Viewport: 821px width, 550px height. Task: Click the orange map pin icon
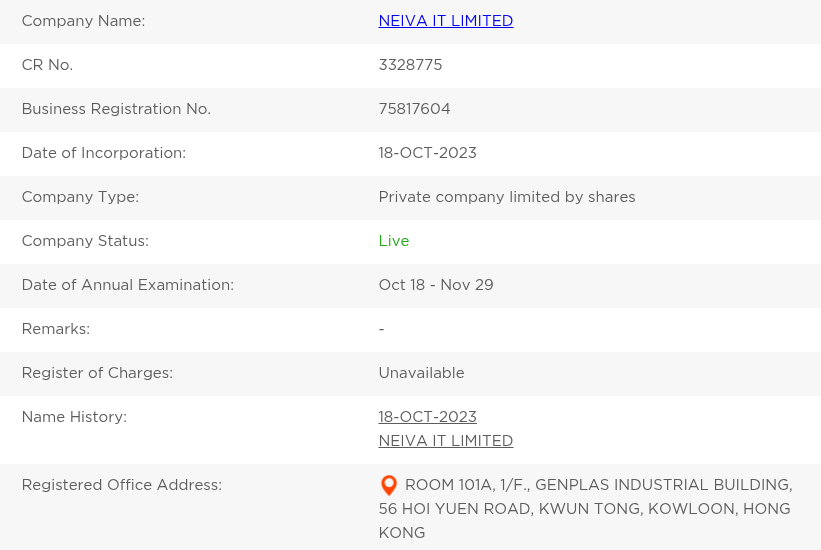389,486
